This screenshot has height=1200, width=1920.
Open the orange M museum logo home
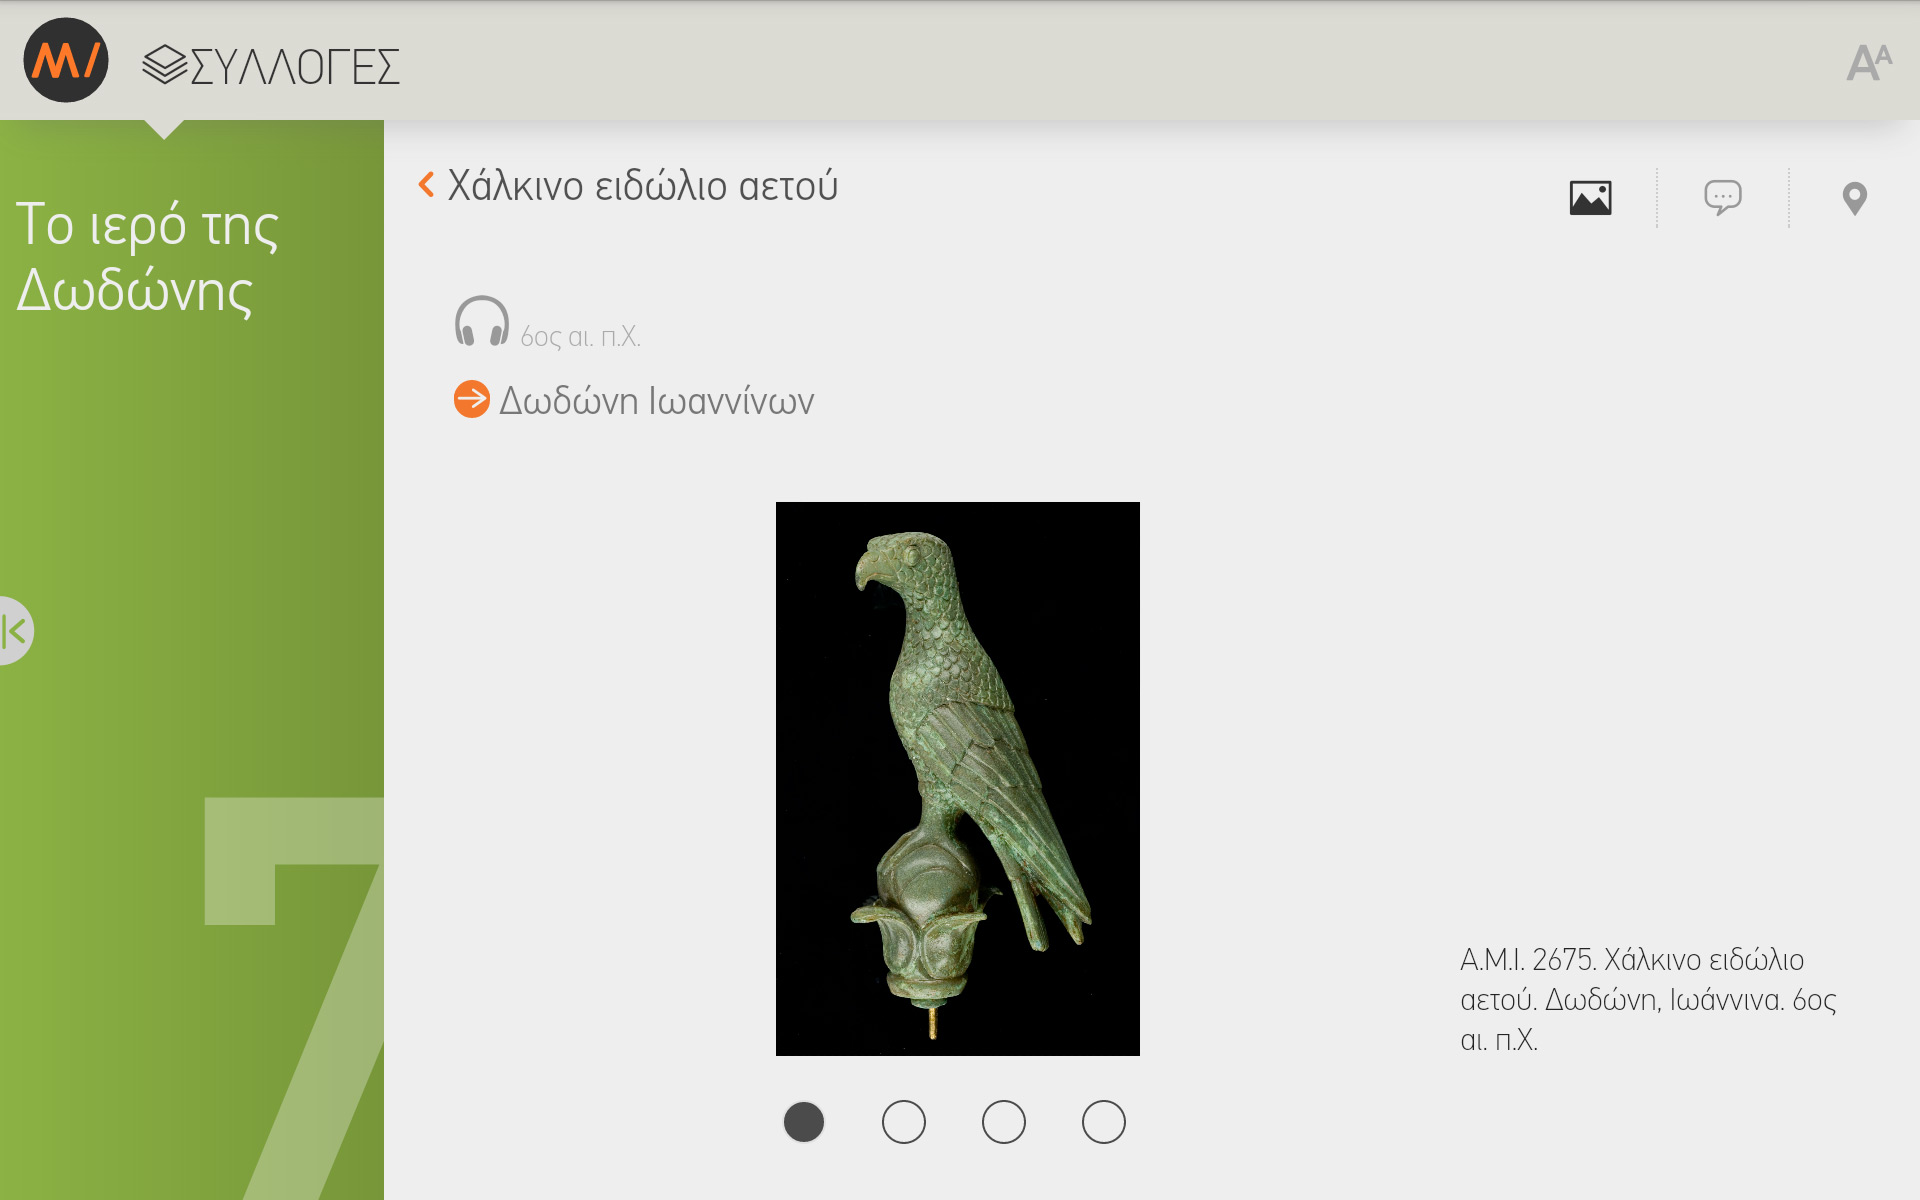66,60
